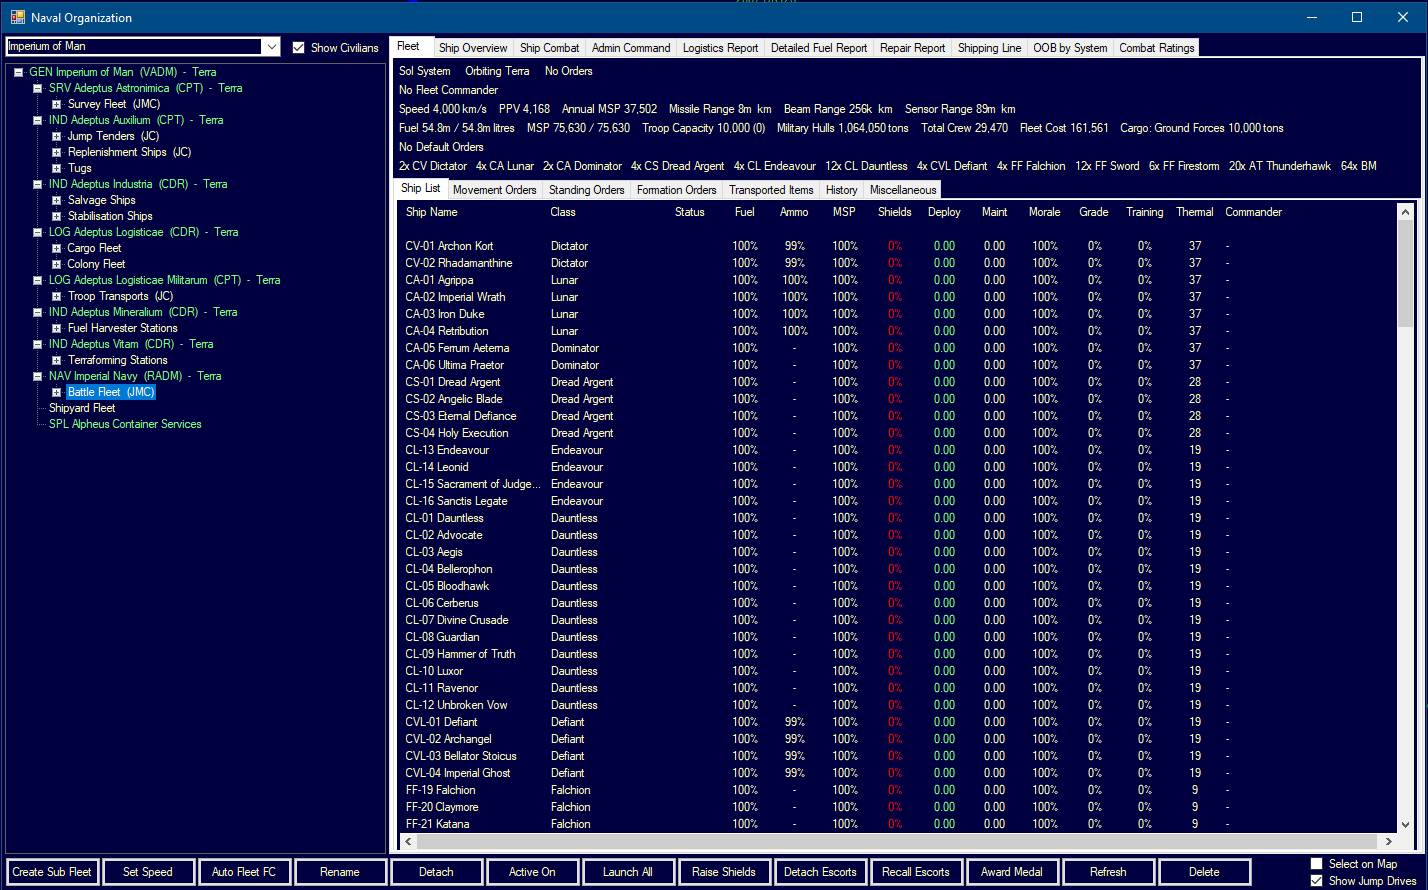Select ship FF-20 Claymore
This screenshot has width=1428, height=890.
442,807
